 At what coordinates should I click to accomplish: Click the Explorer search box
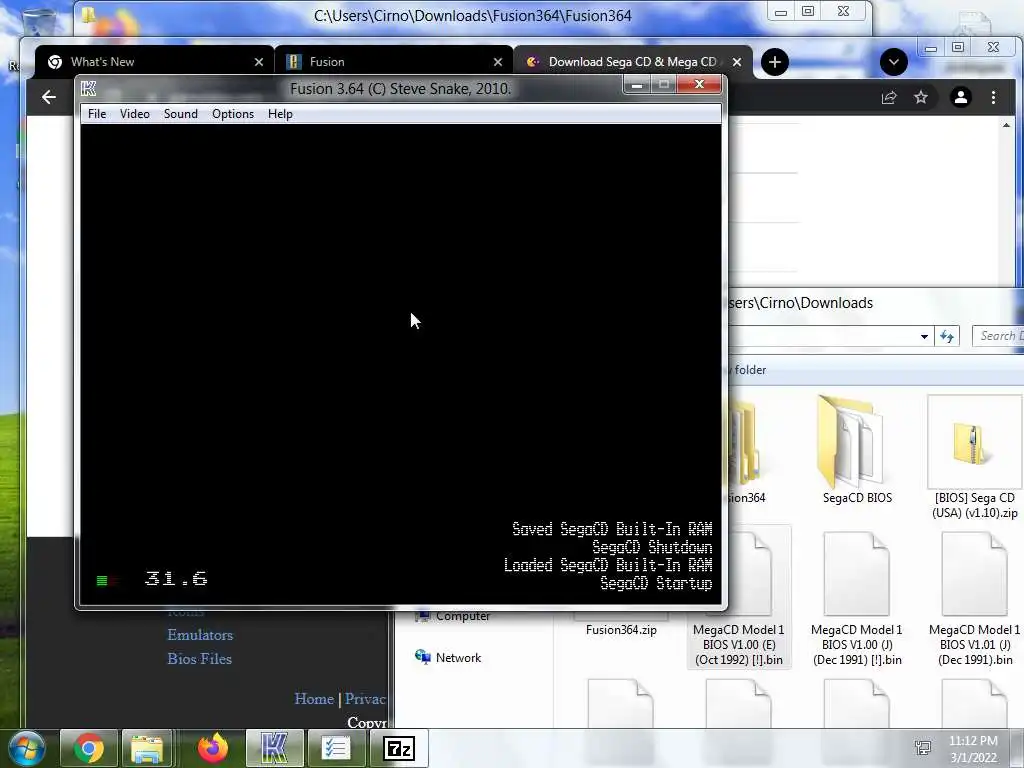(x=998, y=336)
